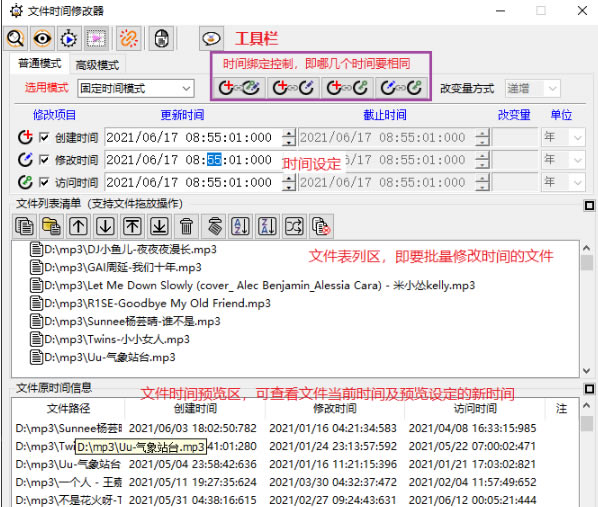The image size is (598, 507).
Task: Open the 年 unit dropdown for 创建时间
Action: pyautogui.click(x=563, y=137)
